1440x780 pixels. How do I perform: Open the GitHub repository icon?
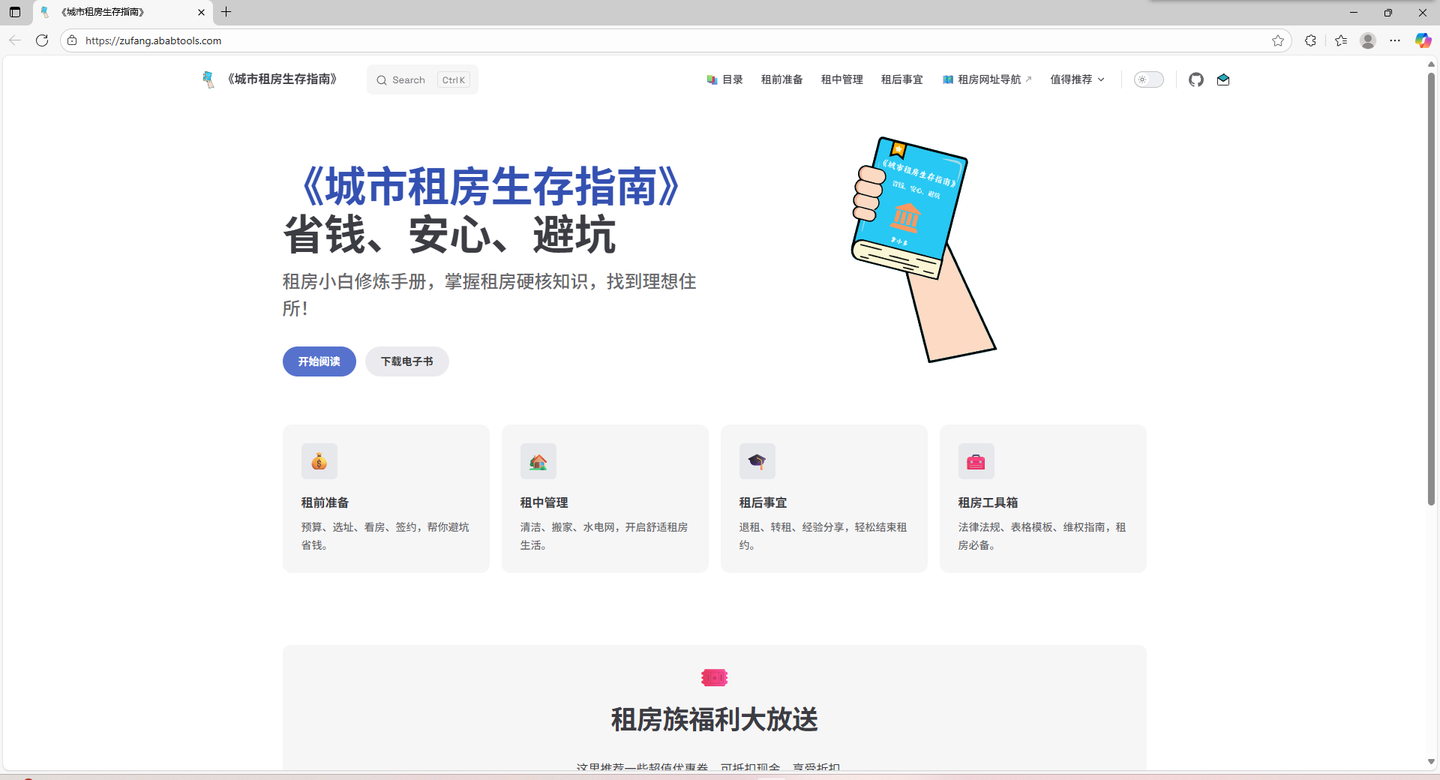tap(1196, 80)
